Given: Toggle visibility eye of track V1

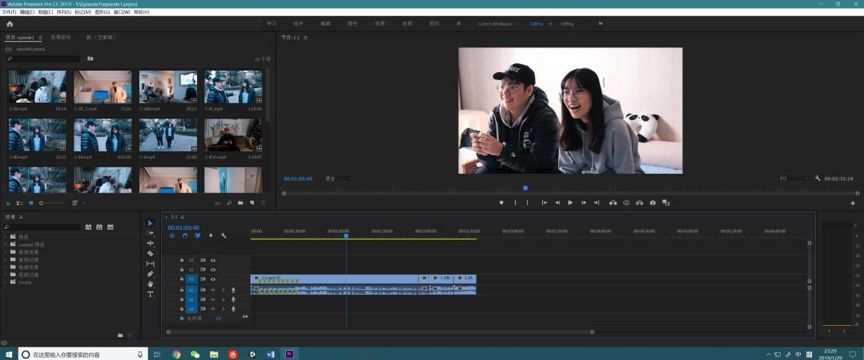Looking at the screenshot, I should coord(213,280).
